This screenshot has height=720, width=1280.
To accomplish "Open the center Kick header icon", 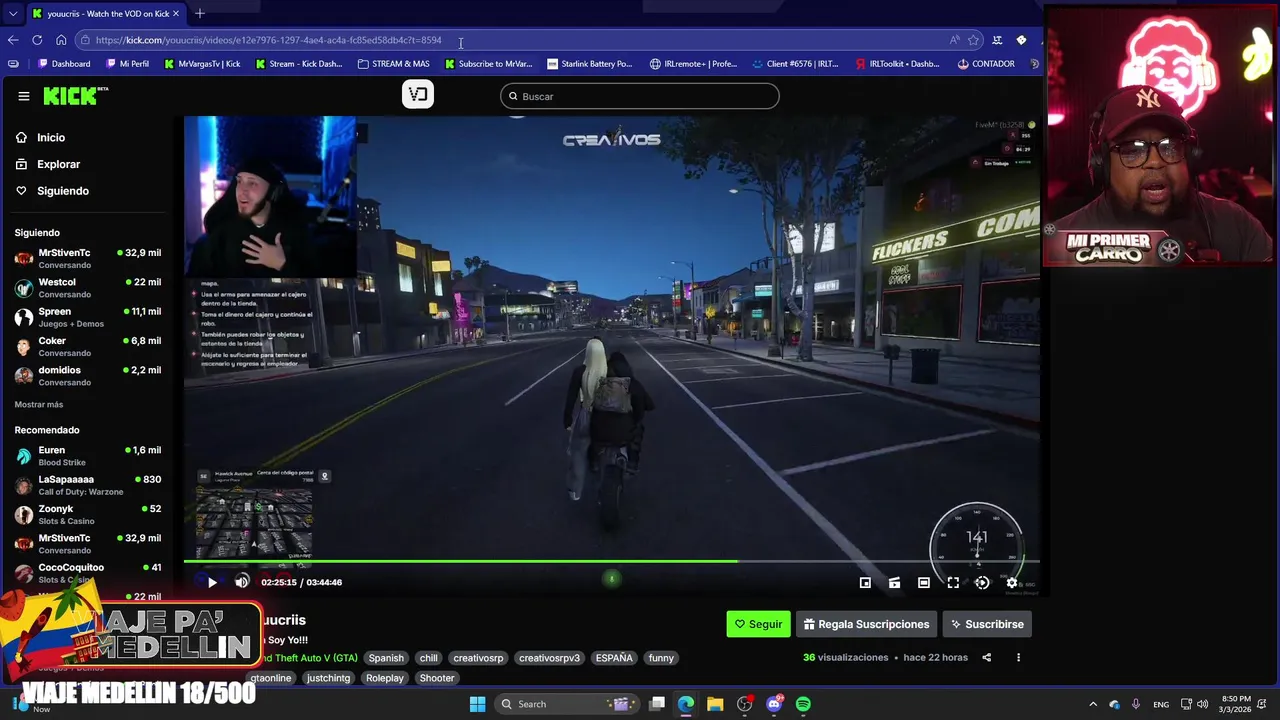I will pos(418,95).
